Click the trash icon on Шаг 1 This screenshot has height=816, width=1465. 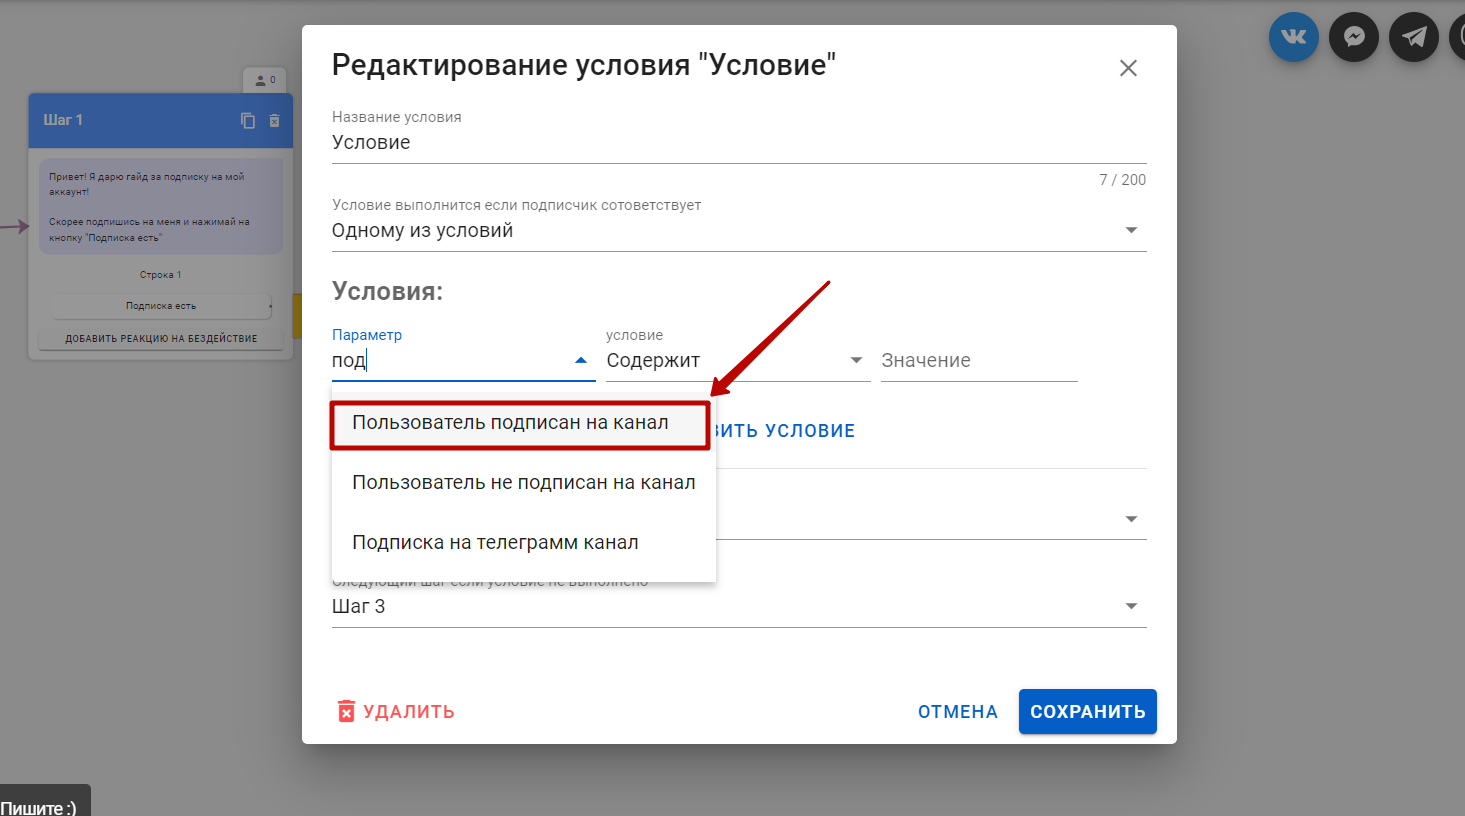tap(274, 120)
